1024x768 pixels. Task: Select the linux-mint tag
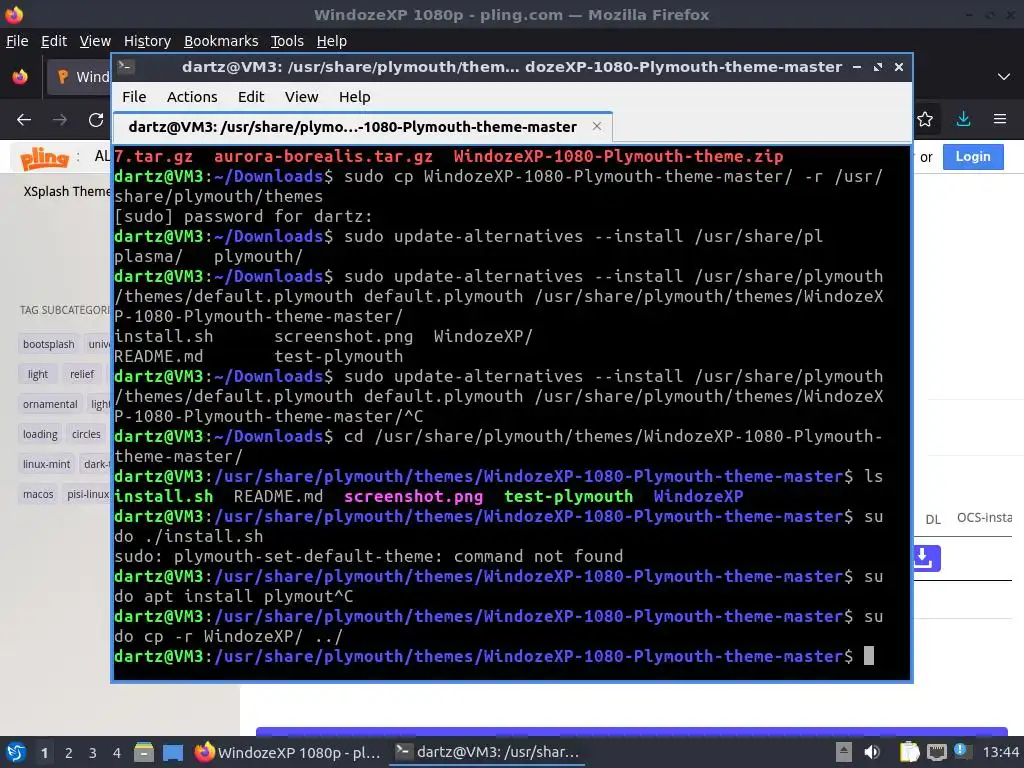[x=46, y=464]
